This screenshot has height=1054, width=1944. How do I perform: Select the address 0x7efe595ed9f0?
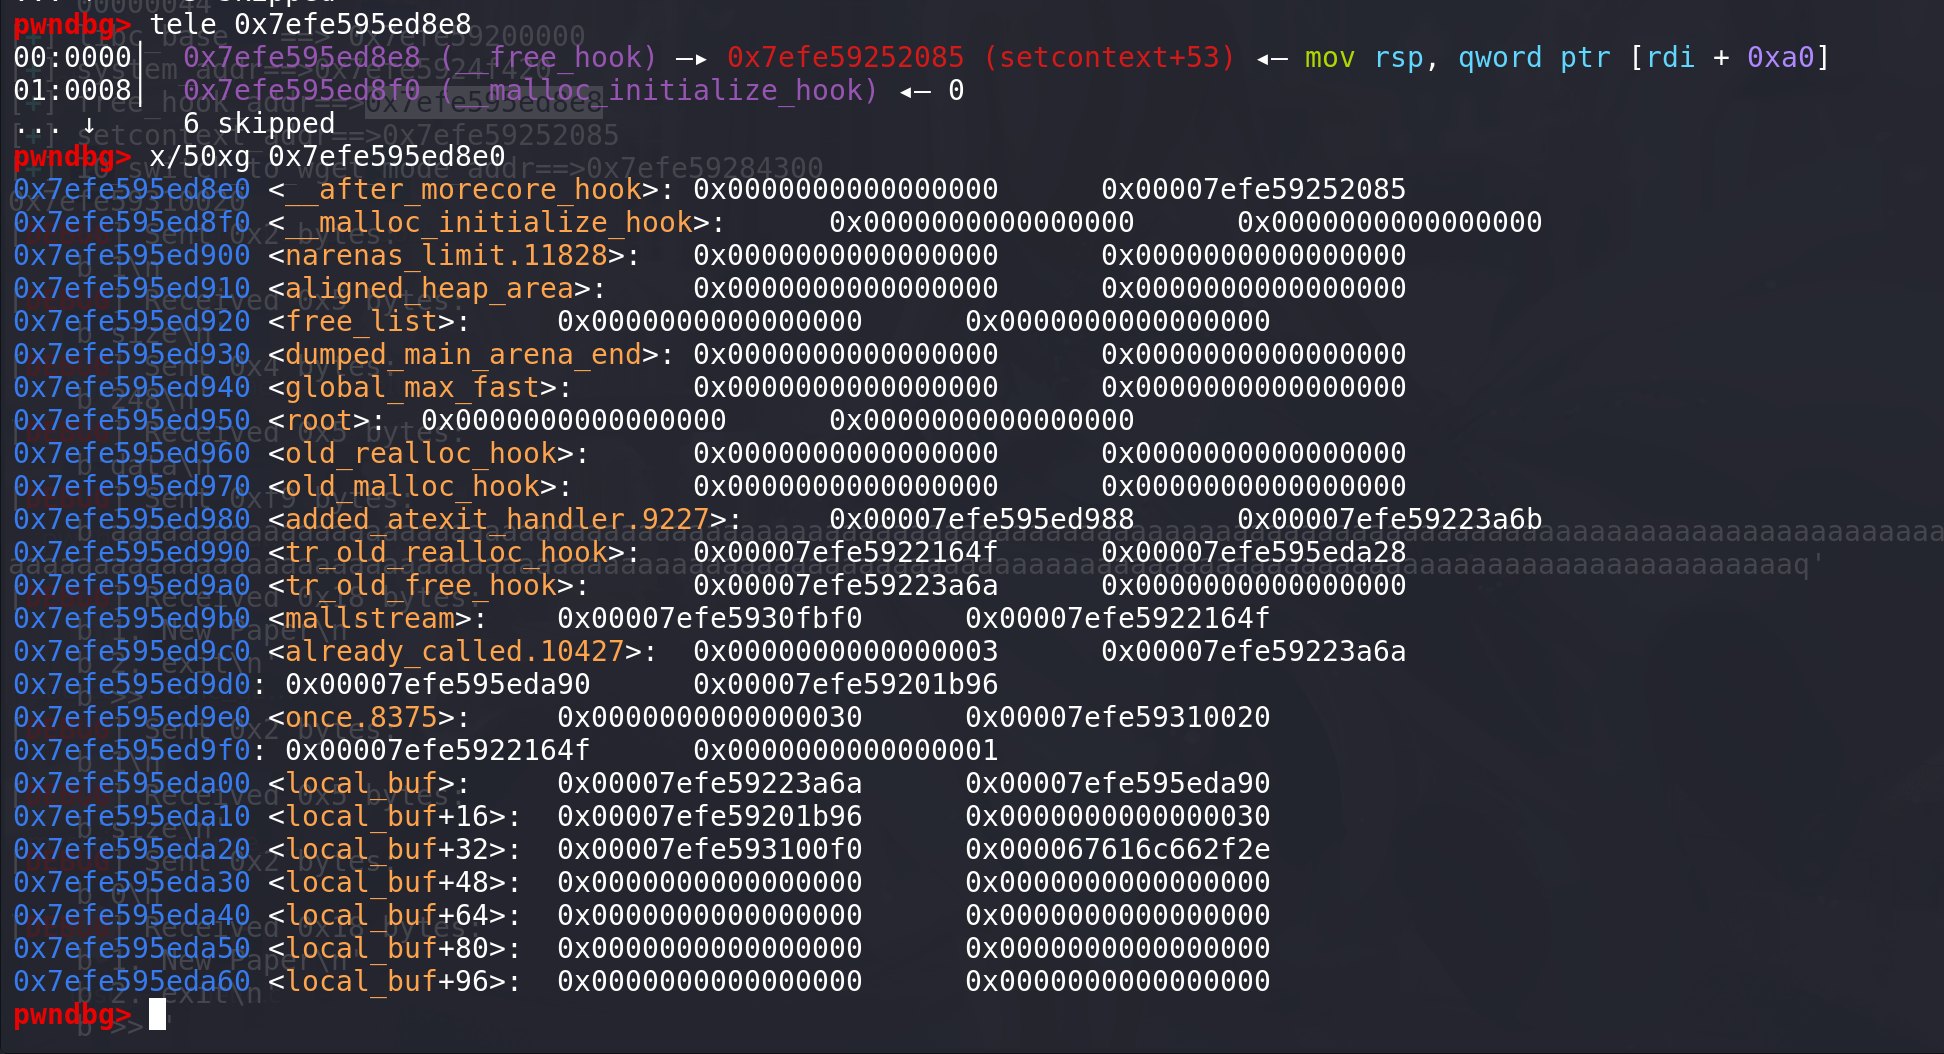[x=132, y=750]
